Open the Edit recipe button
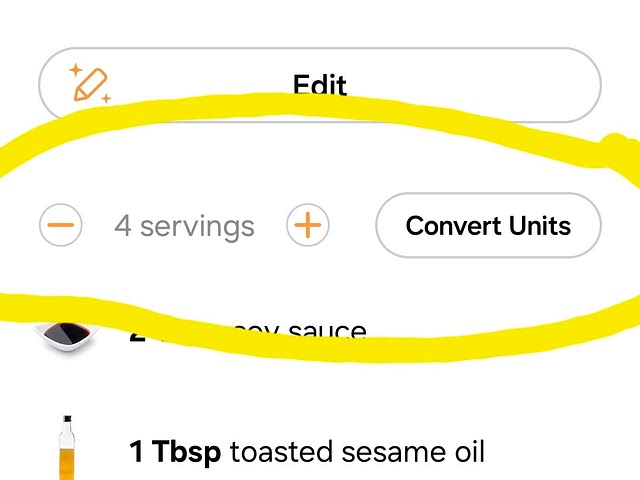The height and width of the screenshot is (480, 640). (319, 85)
